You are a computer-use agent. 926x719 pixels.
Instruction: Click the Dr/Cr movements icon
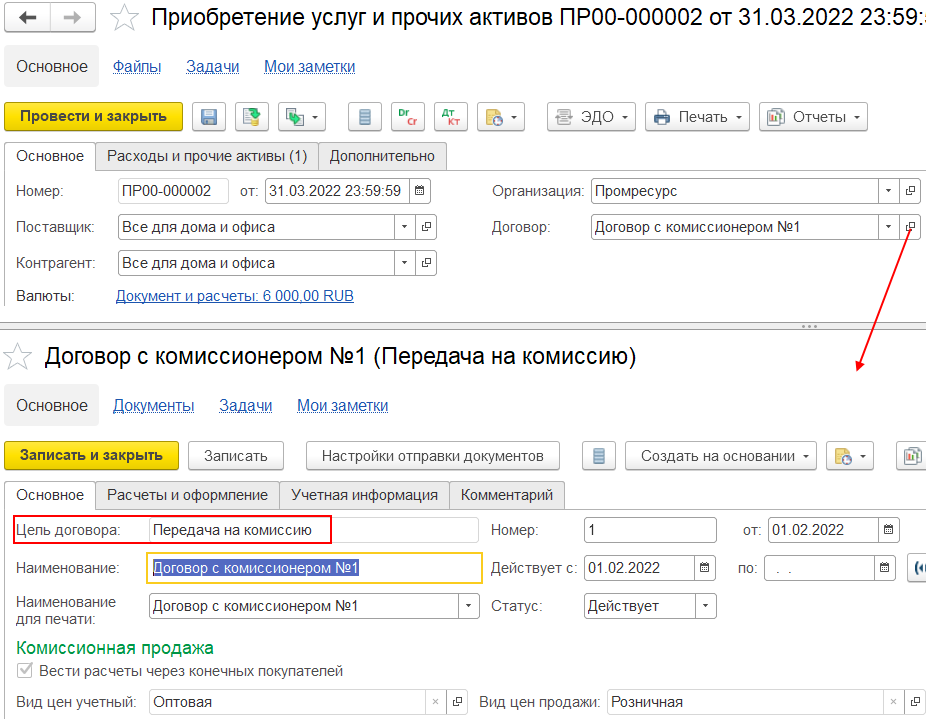click(x=407, y=117)
